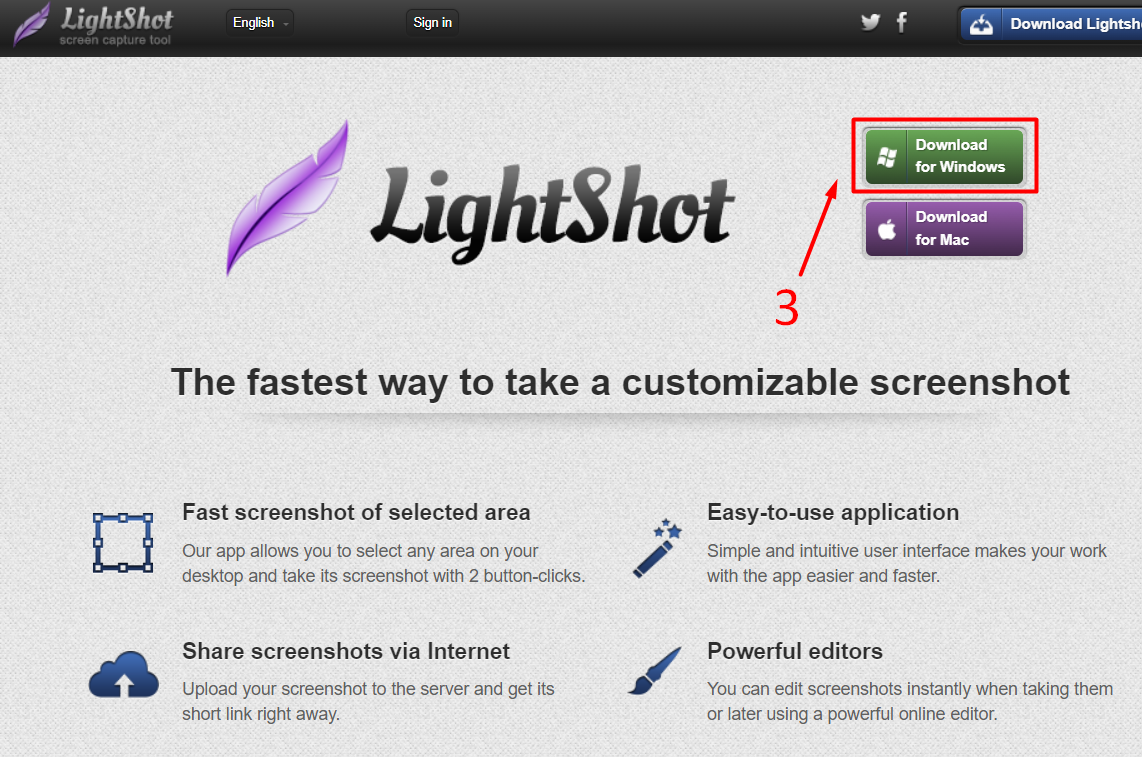Click the Download Lightshot header button
The width and height of the screenshot is (1142, 757).
[x=1051, y=24]
